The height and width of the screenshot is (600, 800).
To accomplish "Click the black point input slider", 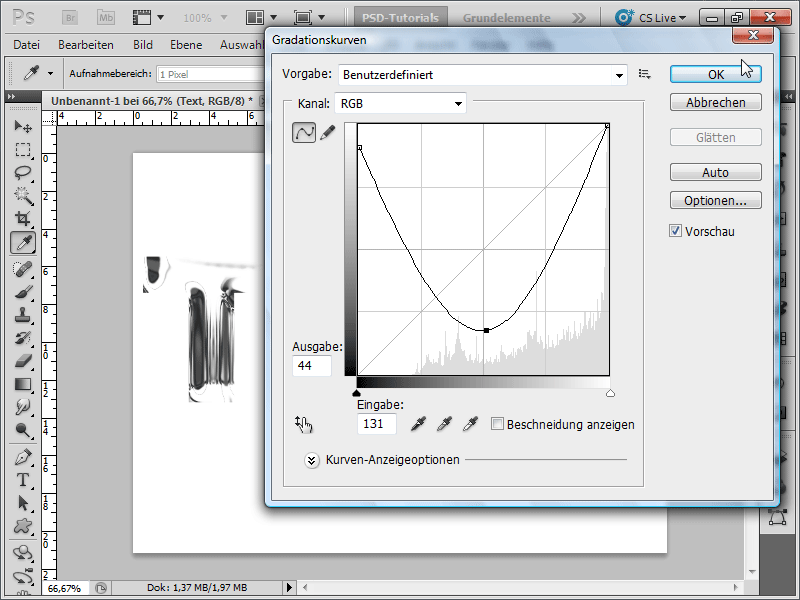I will [357, 393].
